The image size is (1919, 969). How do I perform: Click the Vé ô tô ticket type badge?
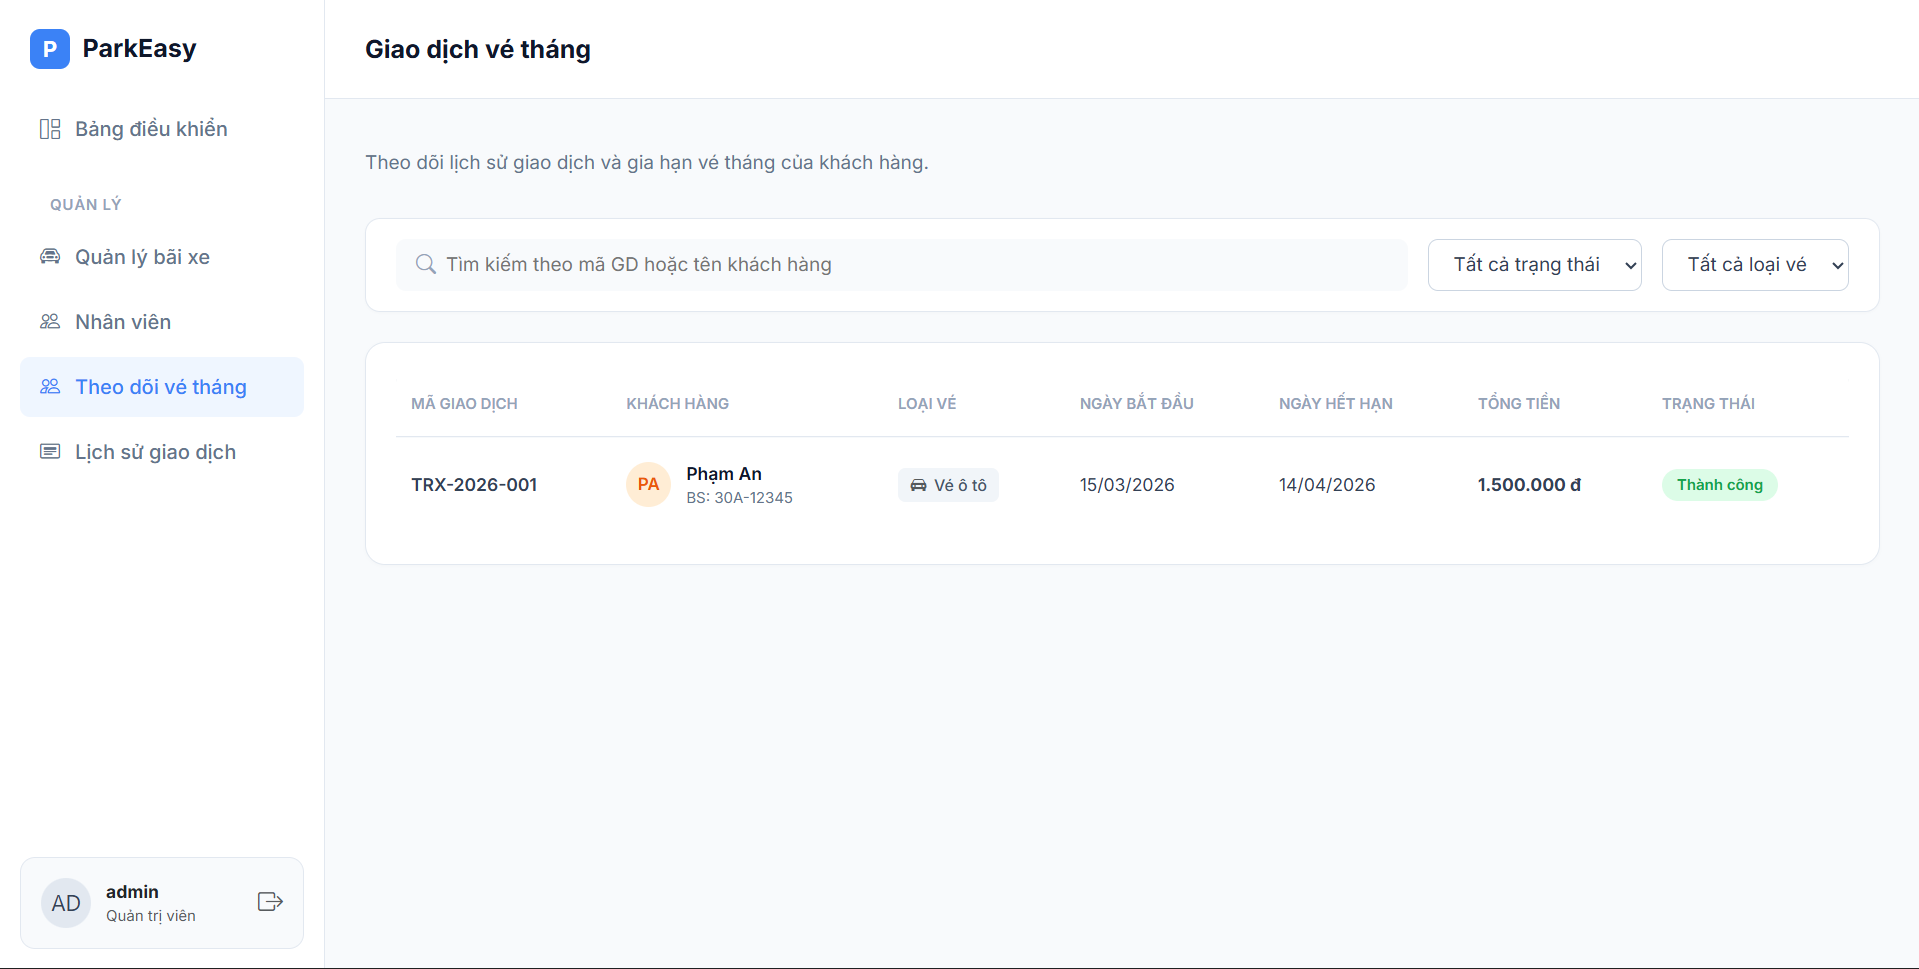948,485
